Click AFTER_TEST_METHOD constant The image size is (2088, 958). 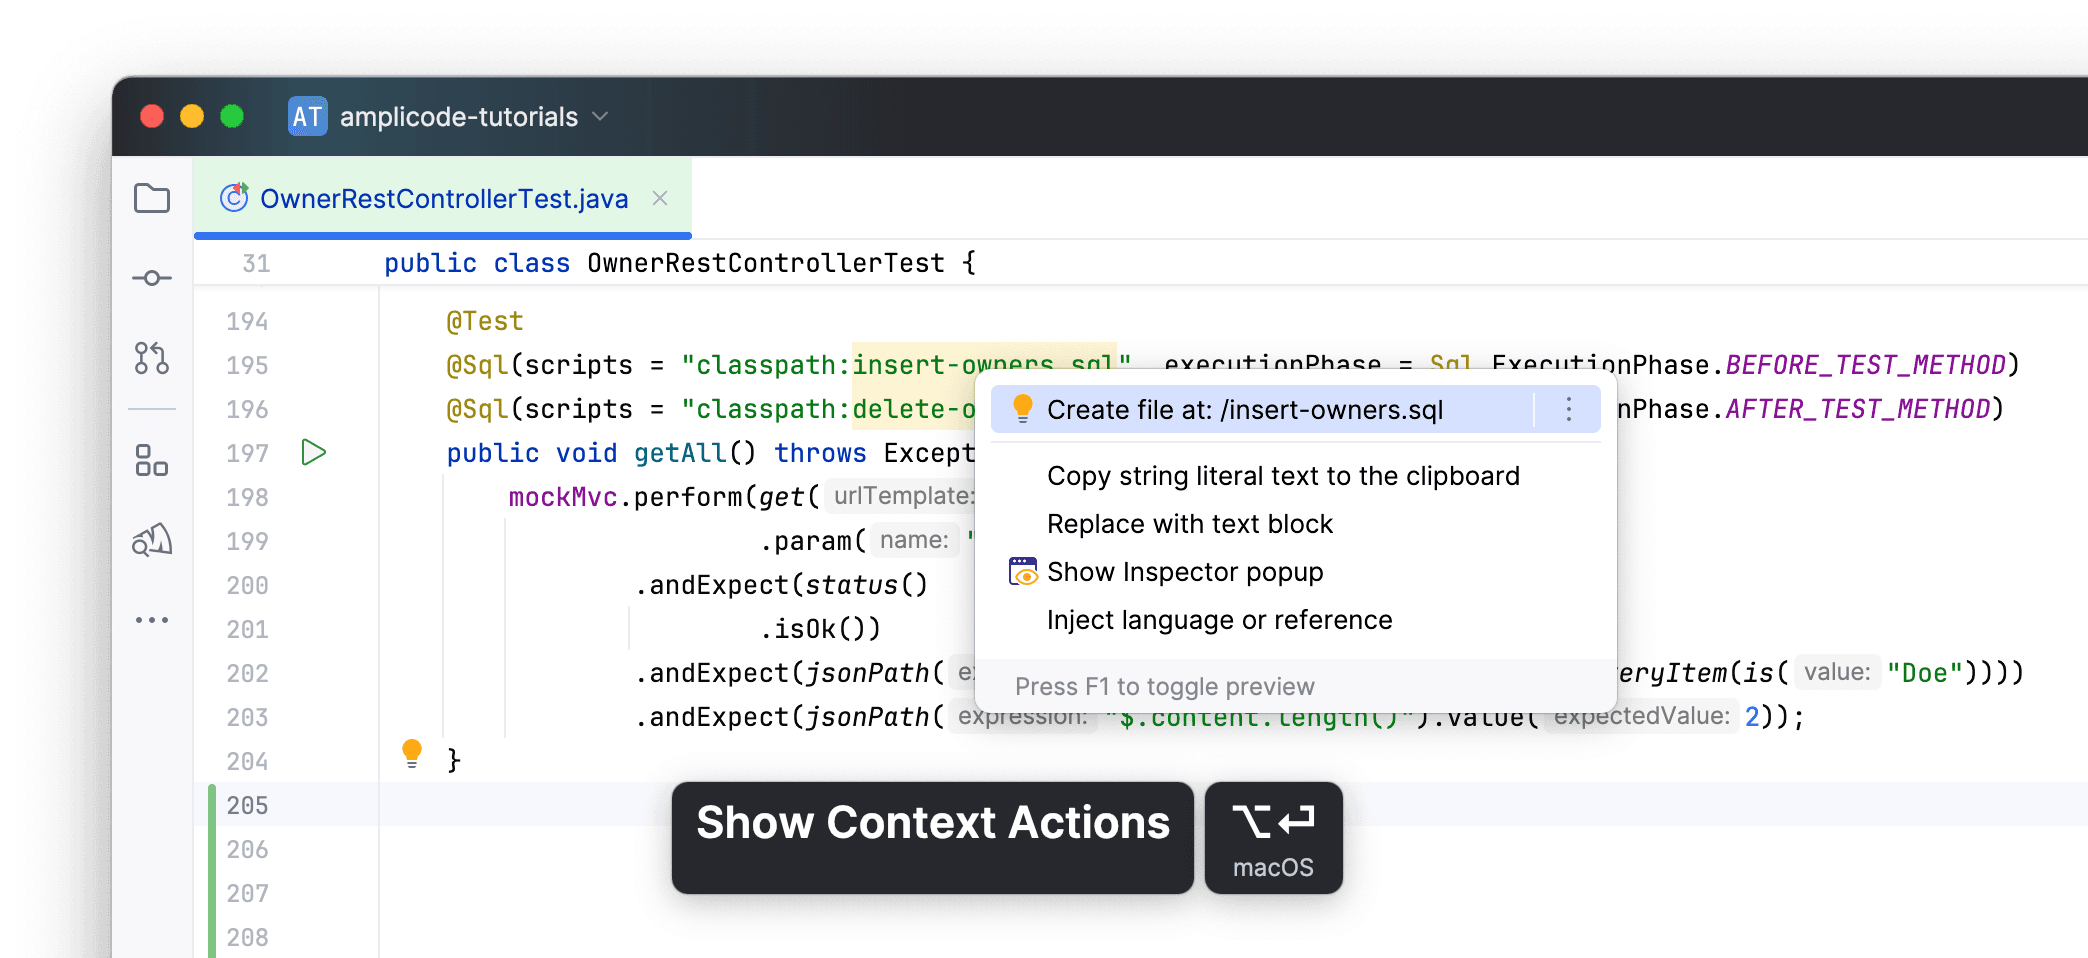coord(1857,409)
